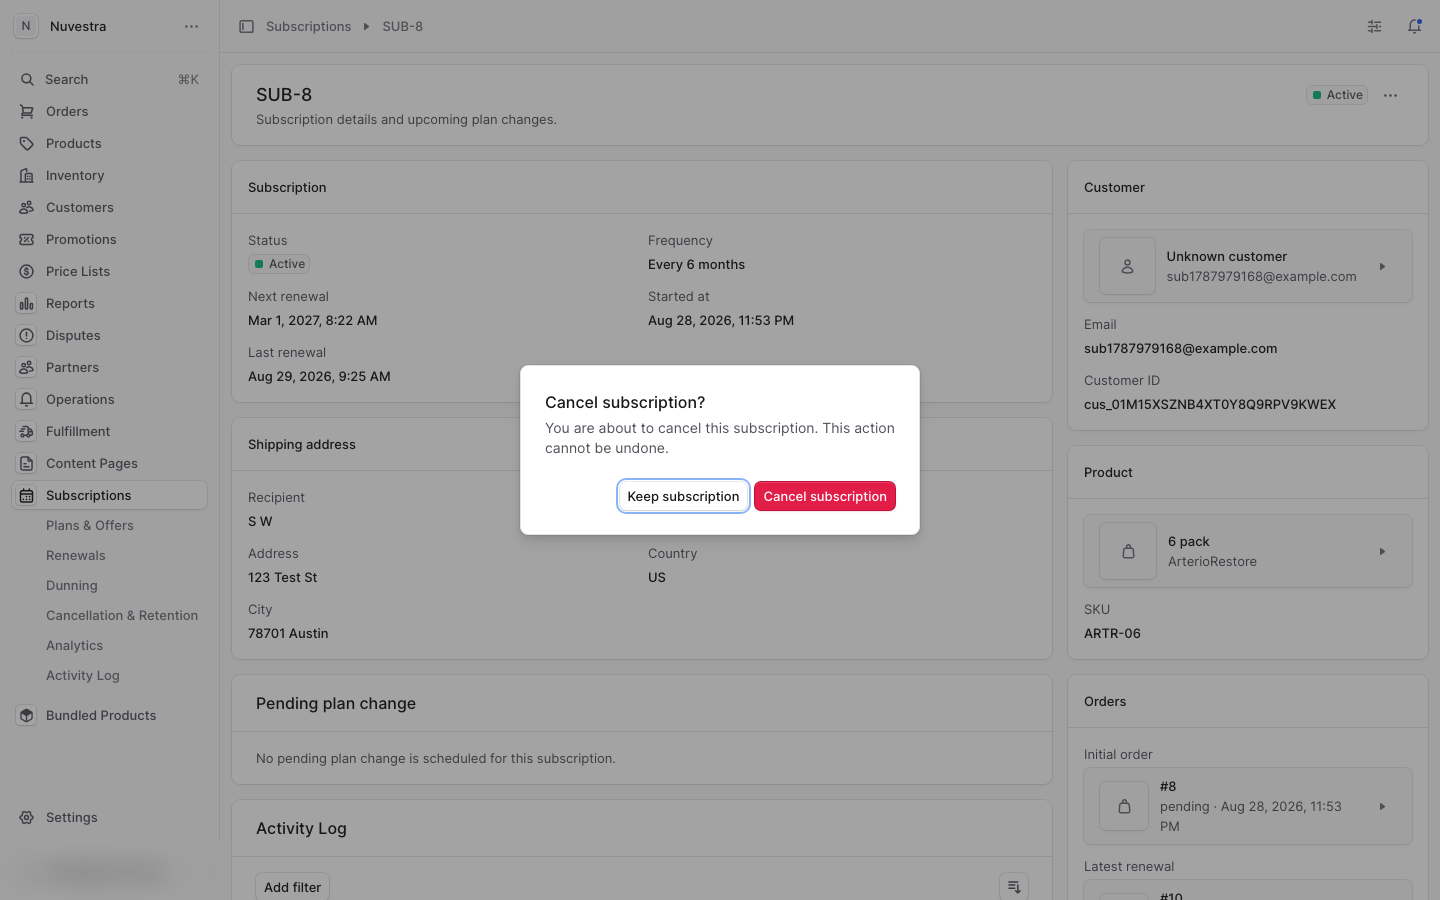1440x900 pixels.
Task: Open notifications bell top right
Action: (x=1414, y=26)
